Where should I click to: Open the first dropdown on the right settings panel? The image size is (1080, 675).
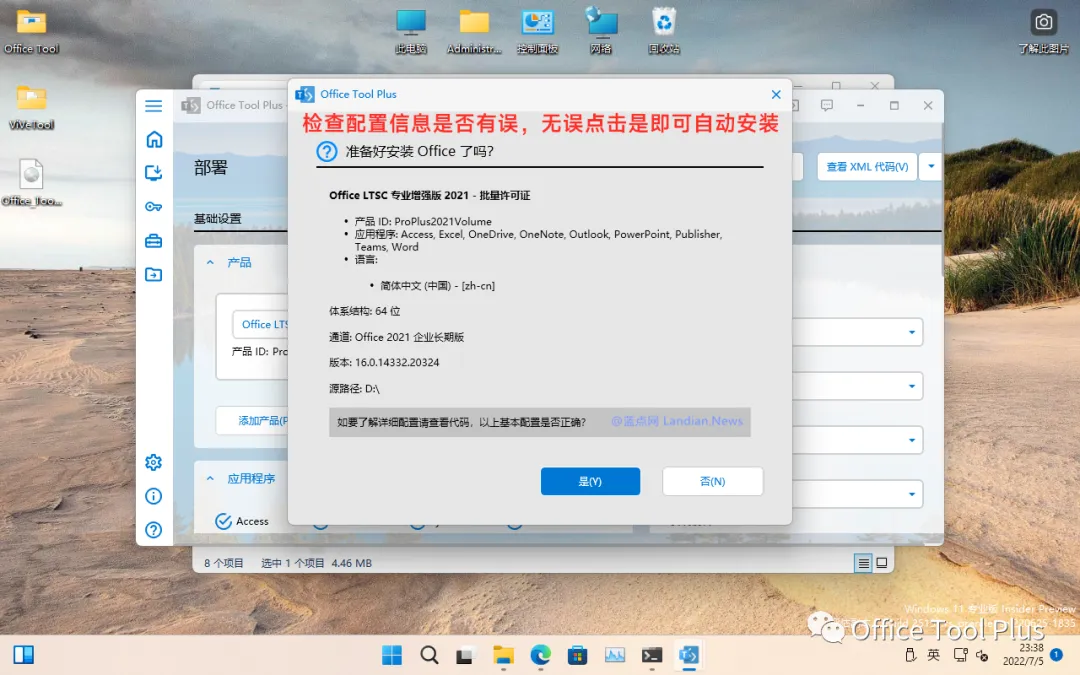(858, 332)
